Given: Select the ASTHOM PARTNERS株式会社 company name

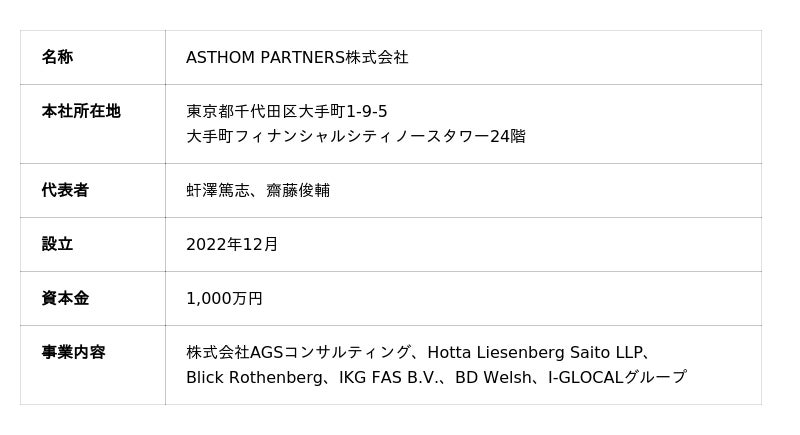Looking at the screenshot, I should pos(297,57).
